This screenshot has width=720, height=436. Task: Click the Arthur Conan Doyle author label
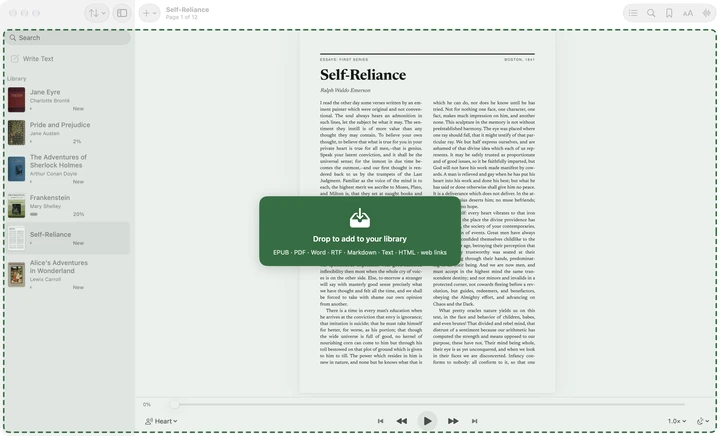[53, 174]
